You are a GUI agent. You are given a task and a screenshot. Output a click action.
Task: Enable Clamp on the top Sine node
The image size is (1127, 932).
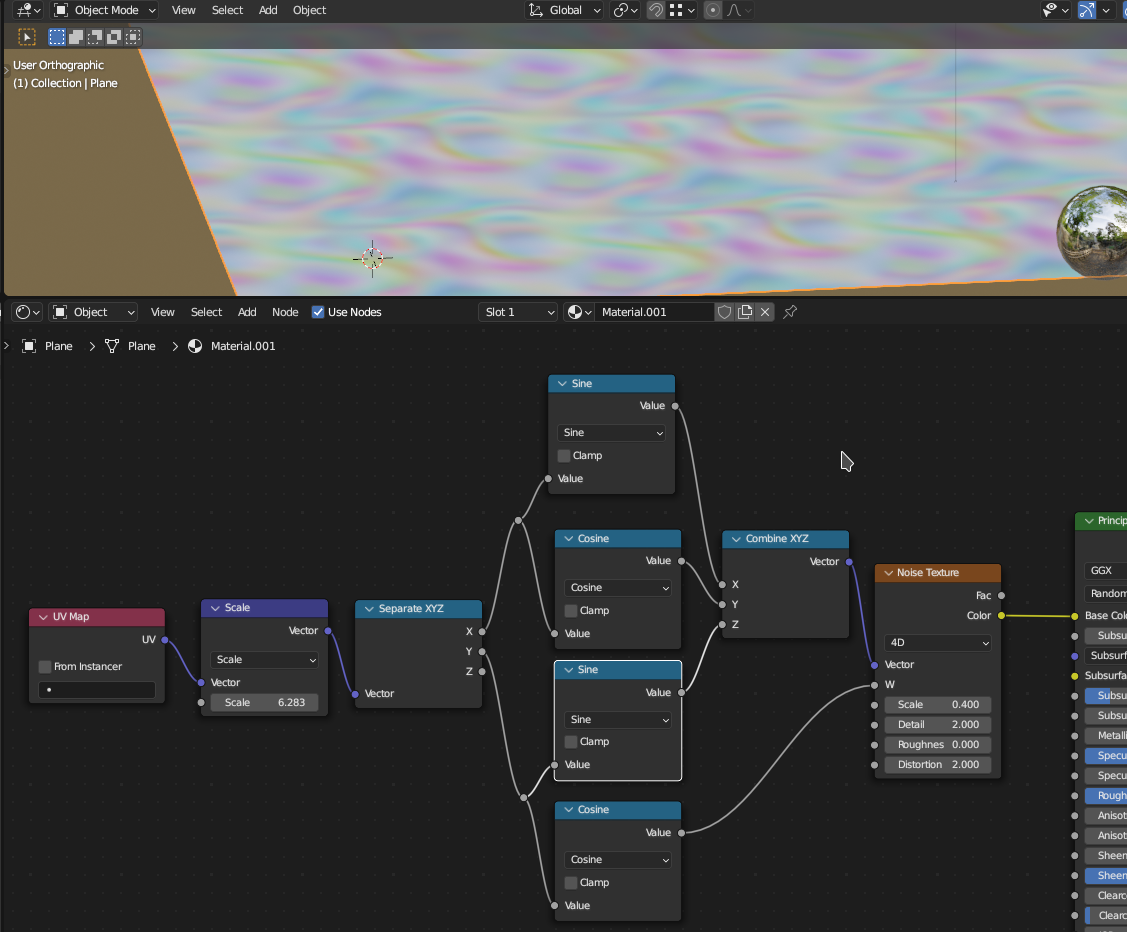click(564, 456)
